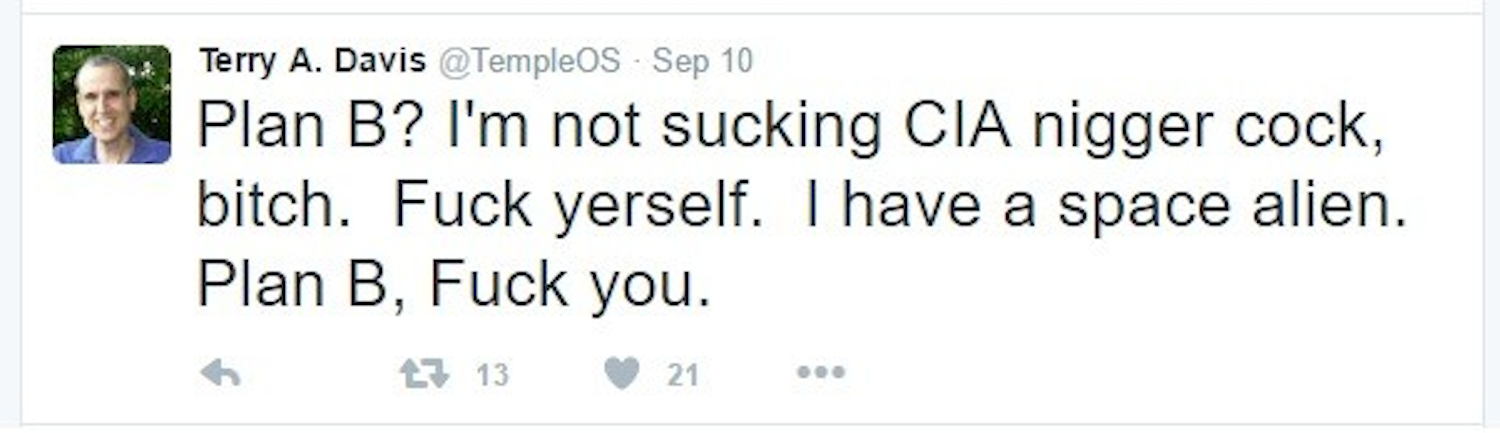Click empty space right of the three-dot icon
The image size is (1500, 433).
tap(1100, 374)
